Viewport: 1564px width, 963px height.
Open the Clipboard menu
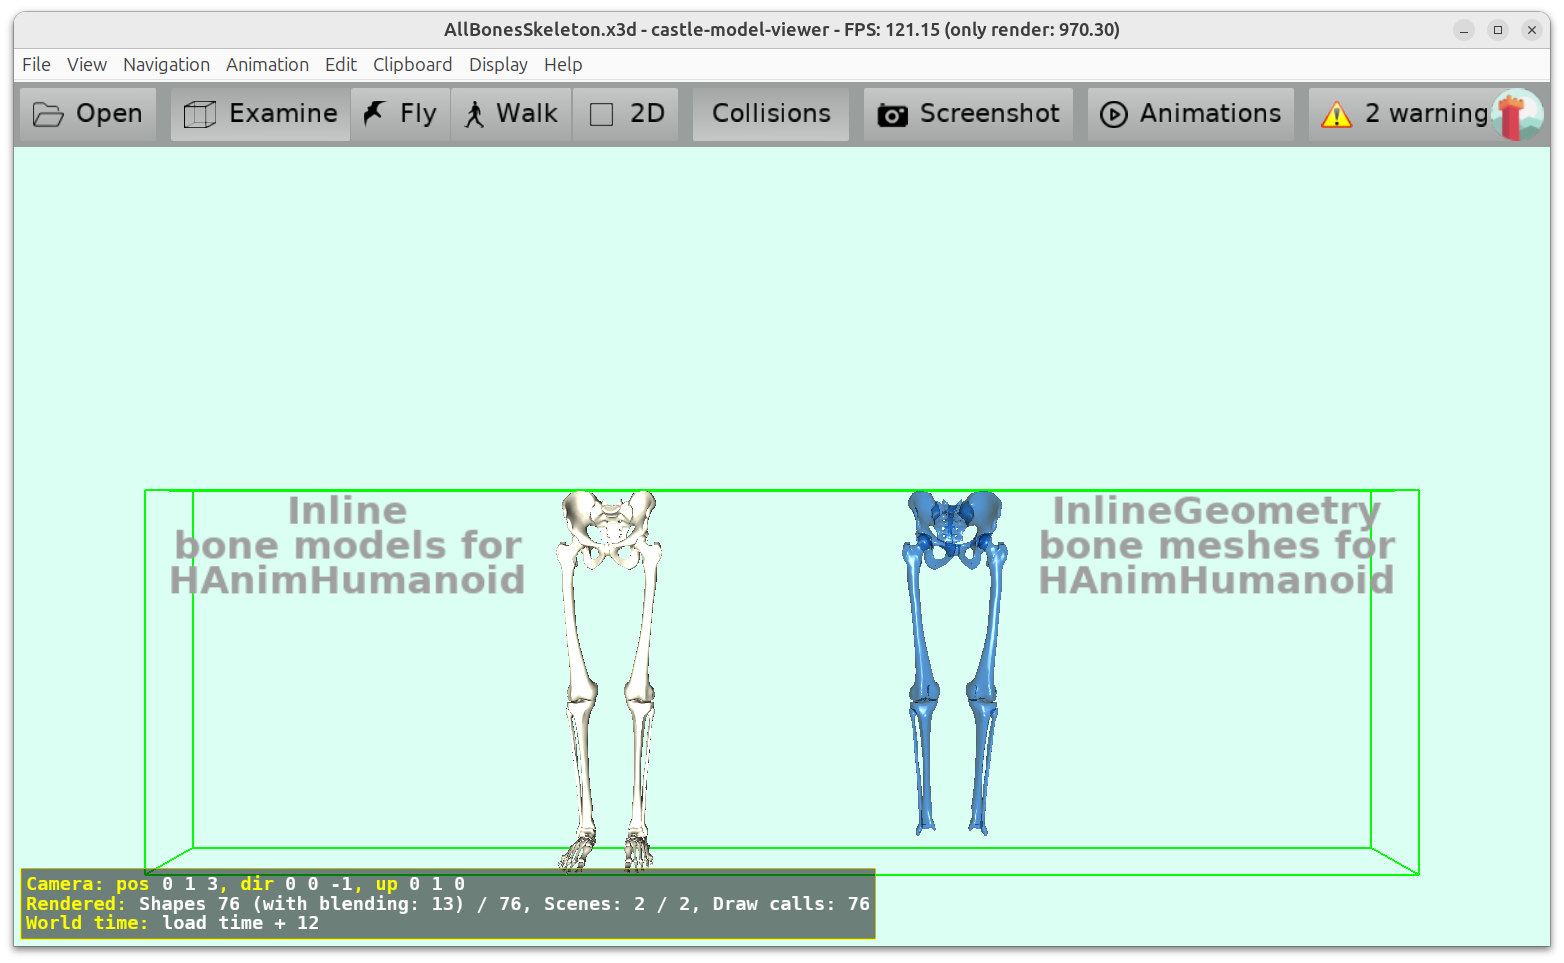(412, 64)
